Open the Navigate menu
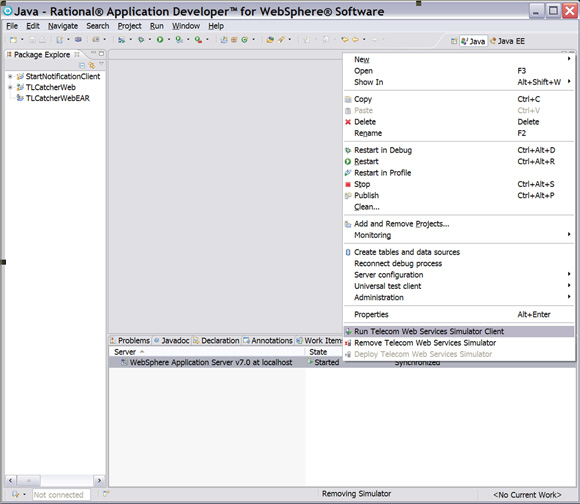The width and height of the screenshot is (580, 504). [x=63, y=26]
